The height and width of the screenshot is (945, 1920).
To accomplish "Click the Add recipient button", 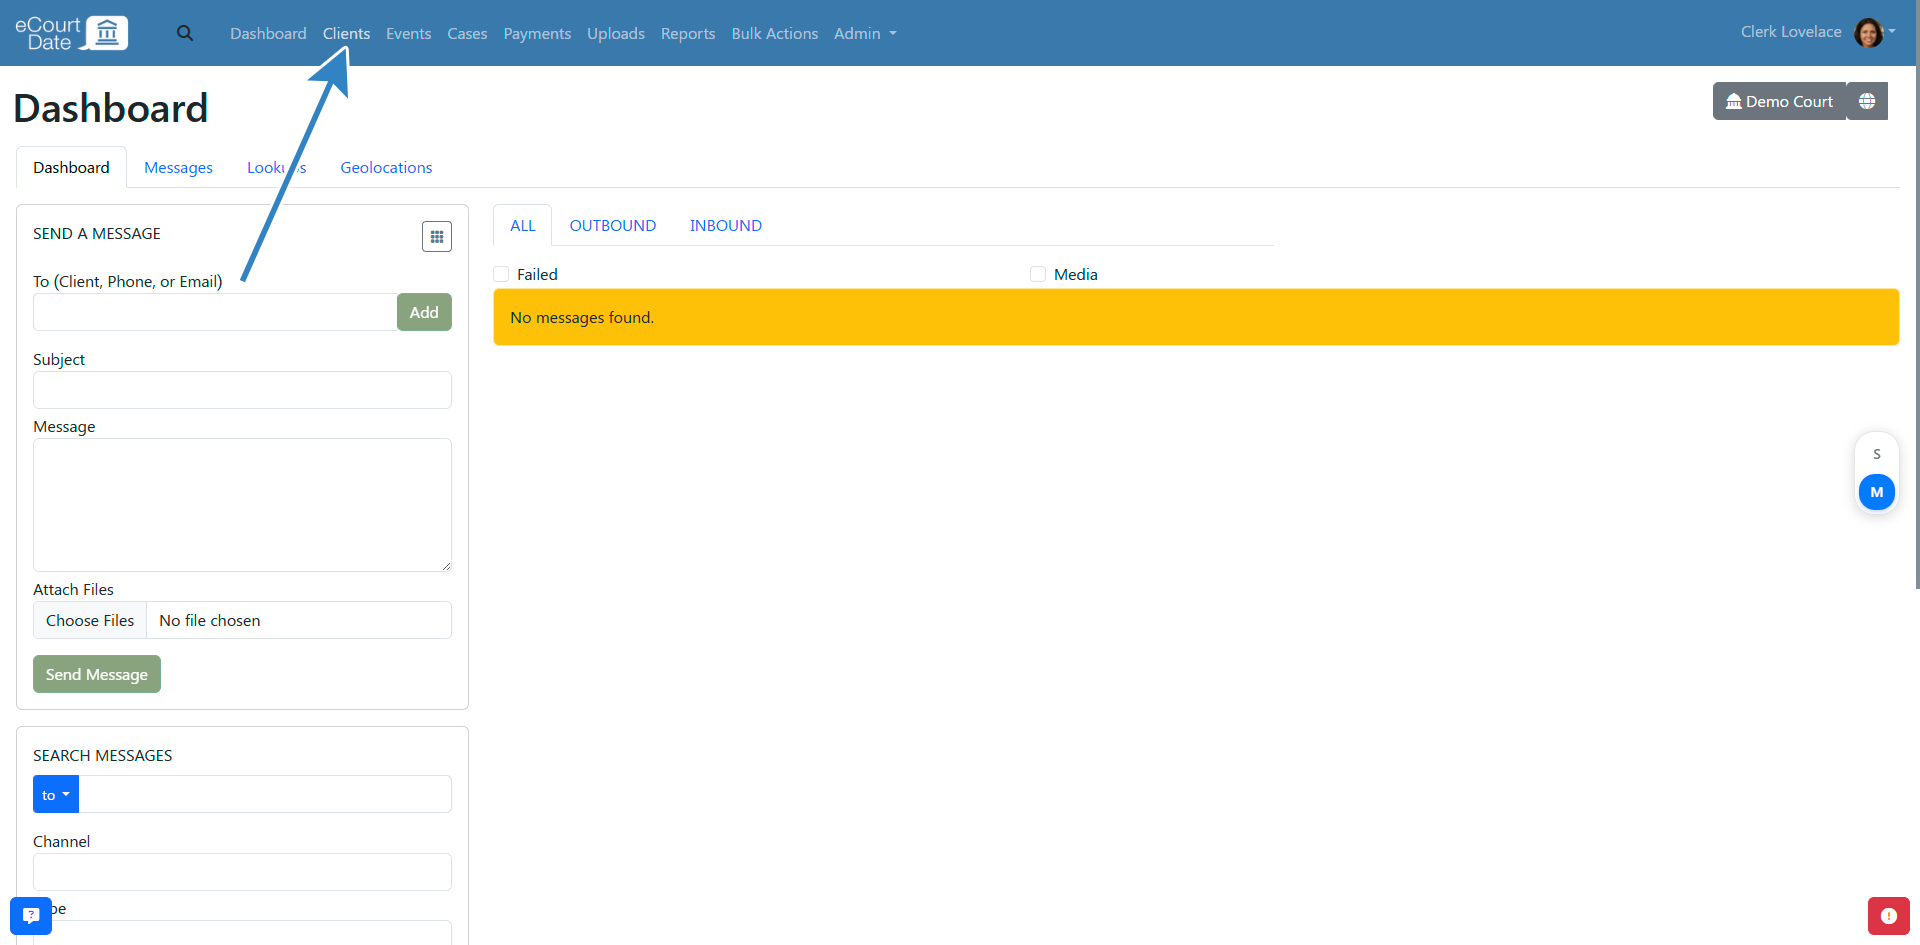I will [424, 312].
